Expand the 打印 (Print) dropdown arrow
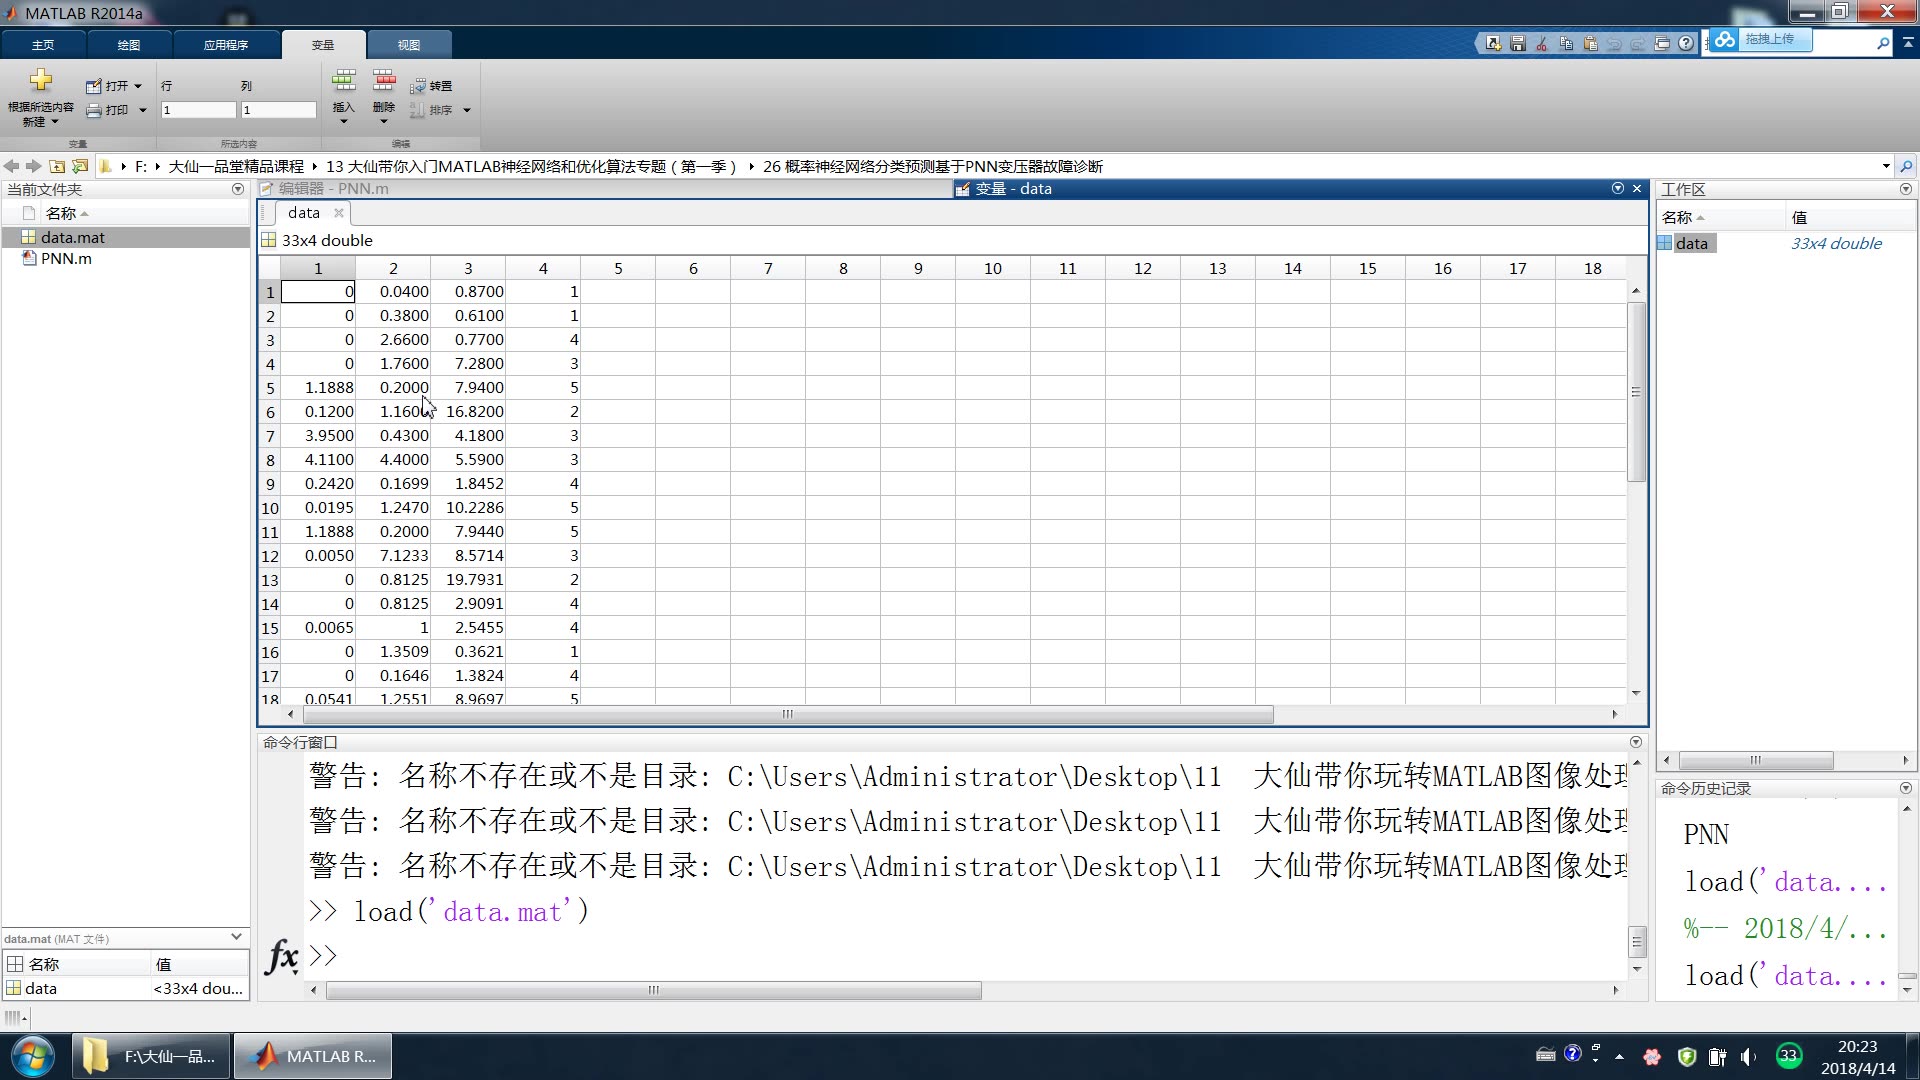This screenshot has width=1920, height=1080. coord(142,110)
